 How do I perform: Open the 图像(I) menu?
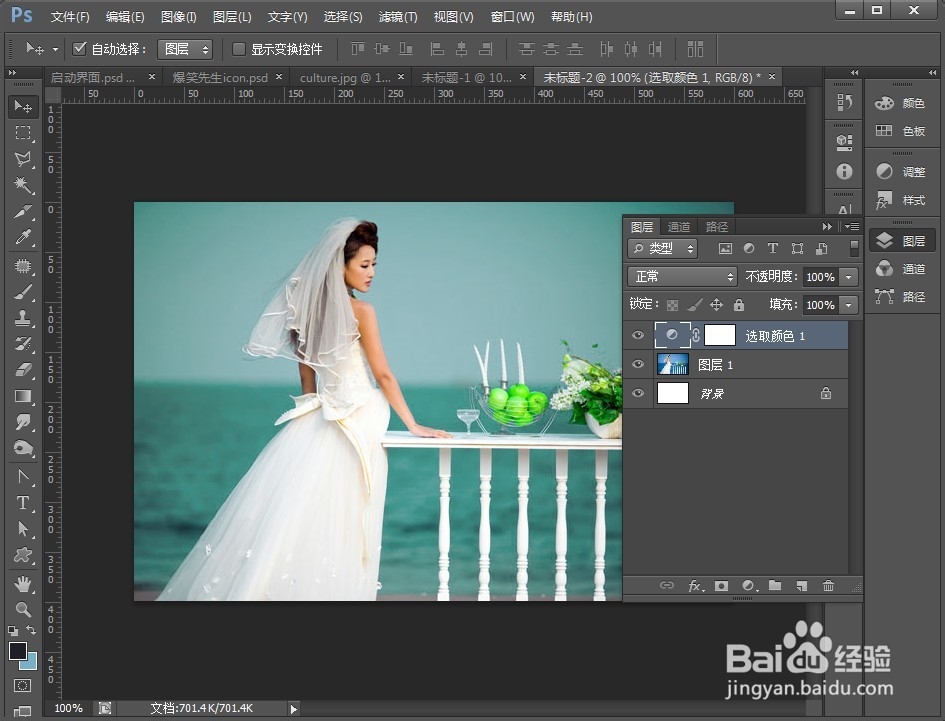click(178, 17)
